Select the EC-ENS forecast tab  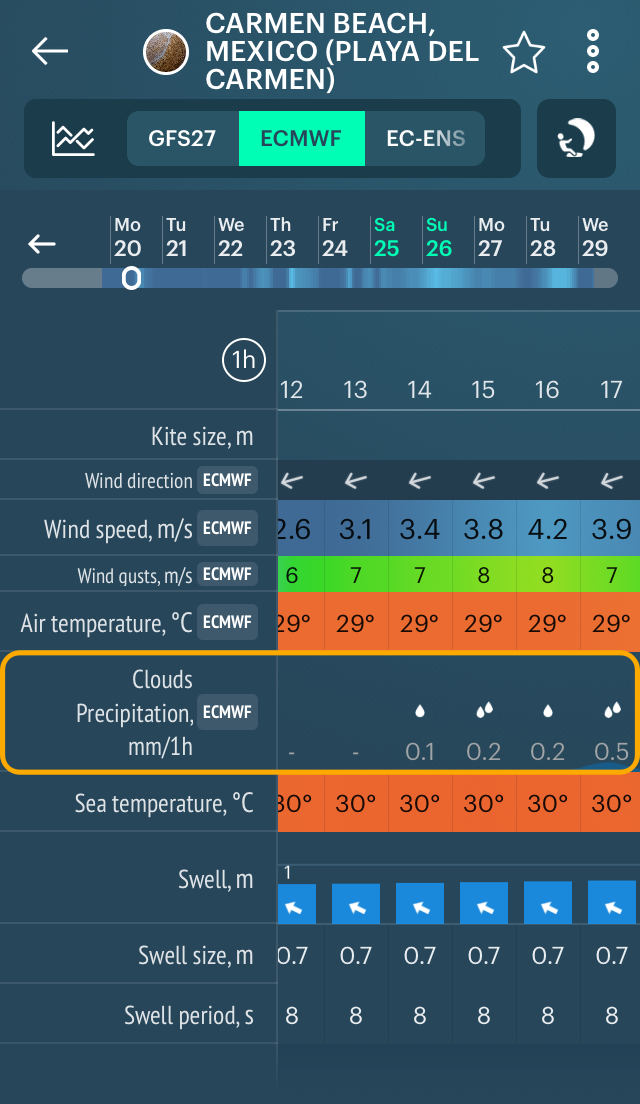(x=426, y=138)
